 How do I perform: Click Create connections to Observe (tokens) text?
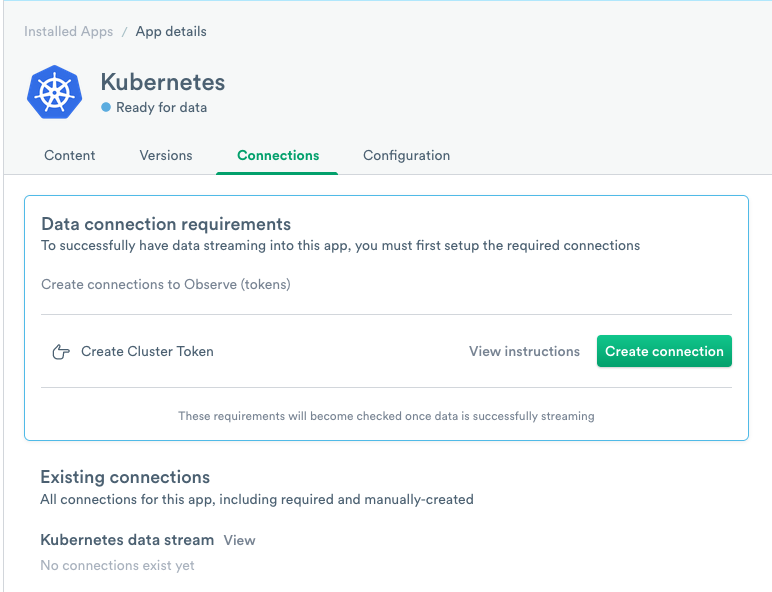click(x=166, y=284)
